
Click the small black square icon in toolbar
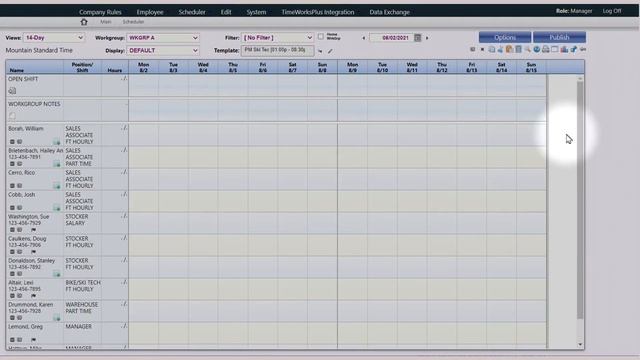[482, 49]
